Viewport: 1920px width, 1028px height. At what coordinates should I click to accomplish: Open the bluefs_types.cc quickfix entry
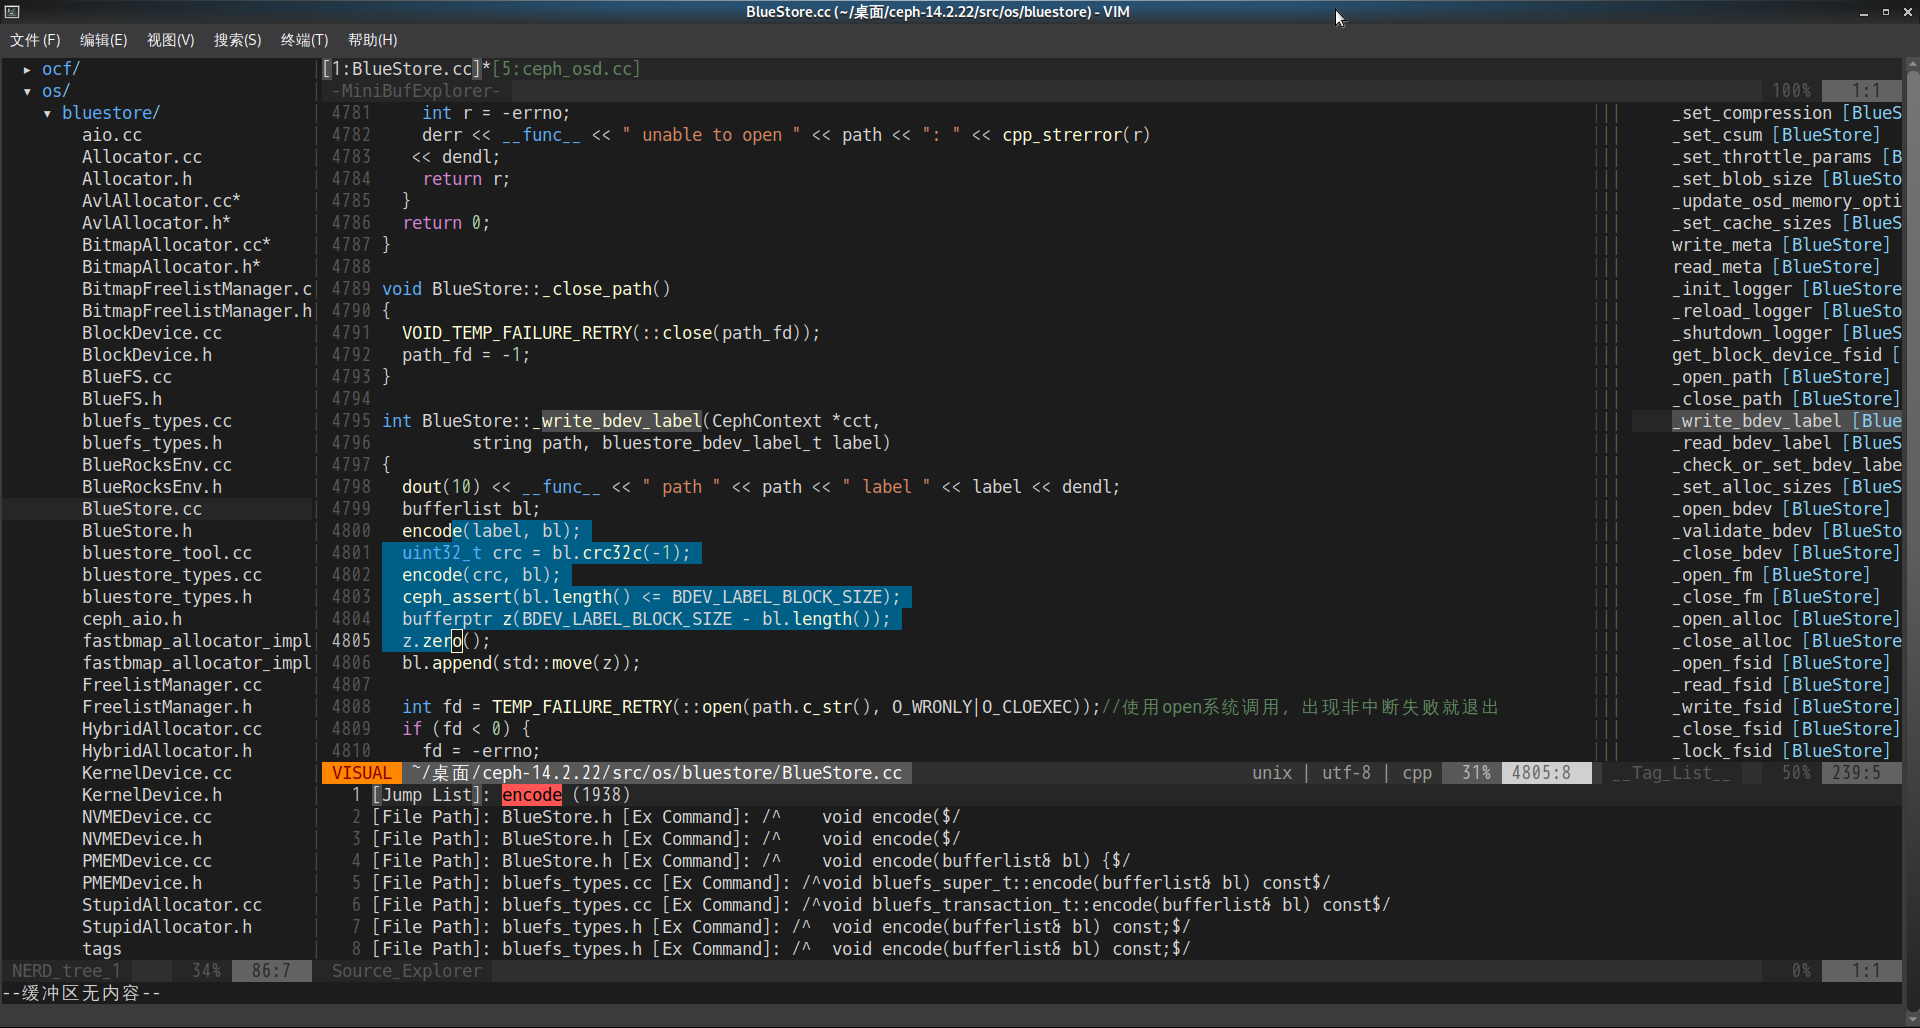[575, 882]
